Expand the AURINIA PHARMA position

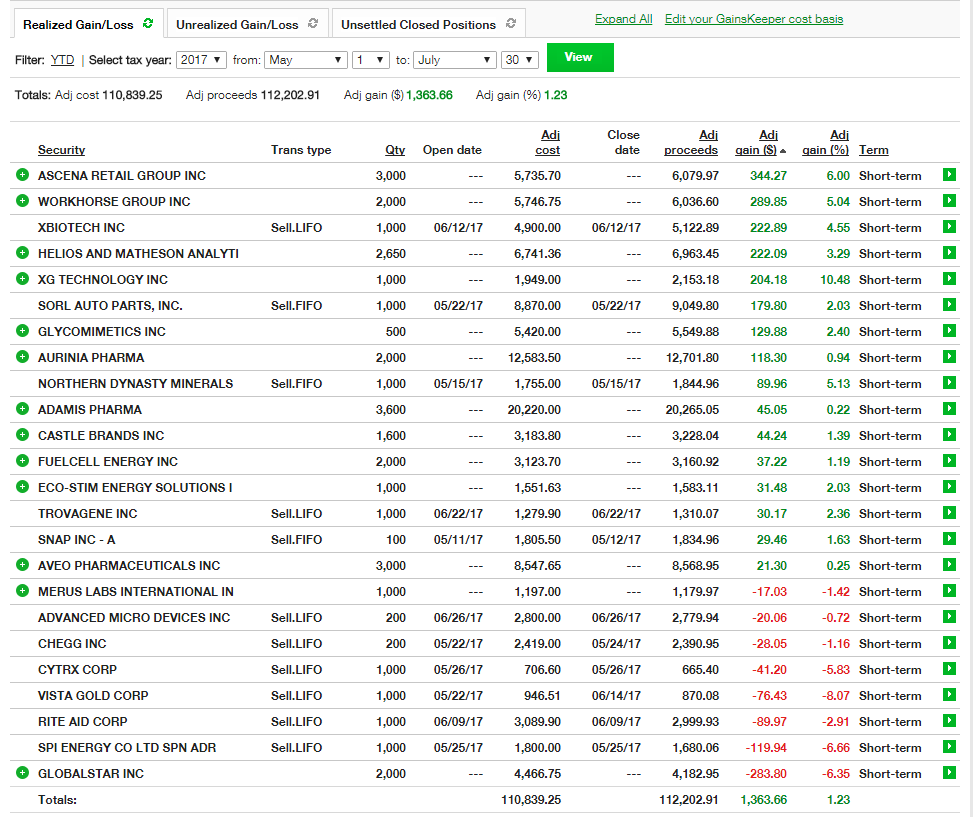22,357
